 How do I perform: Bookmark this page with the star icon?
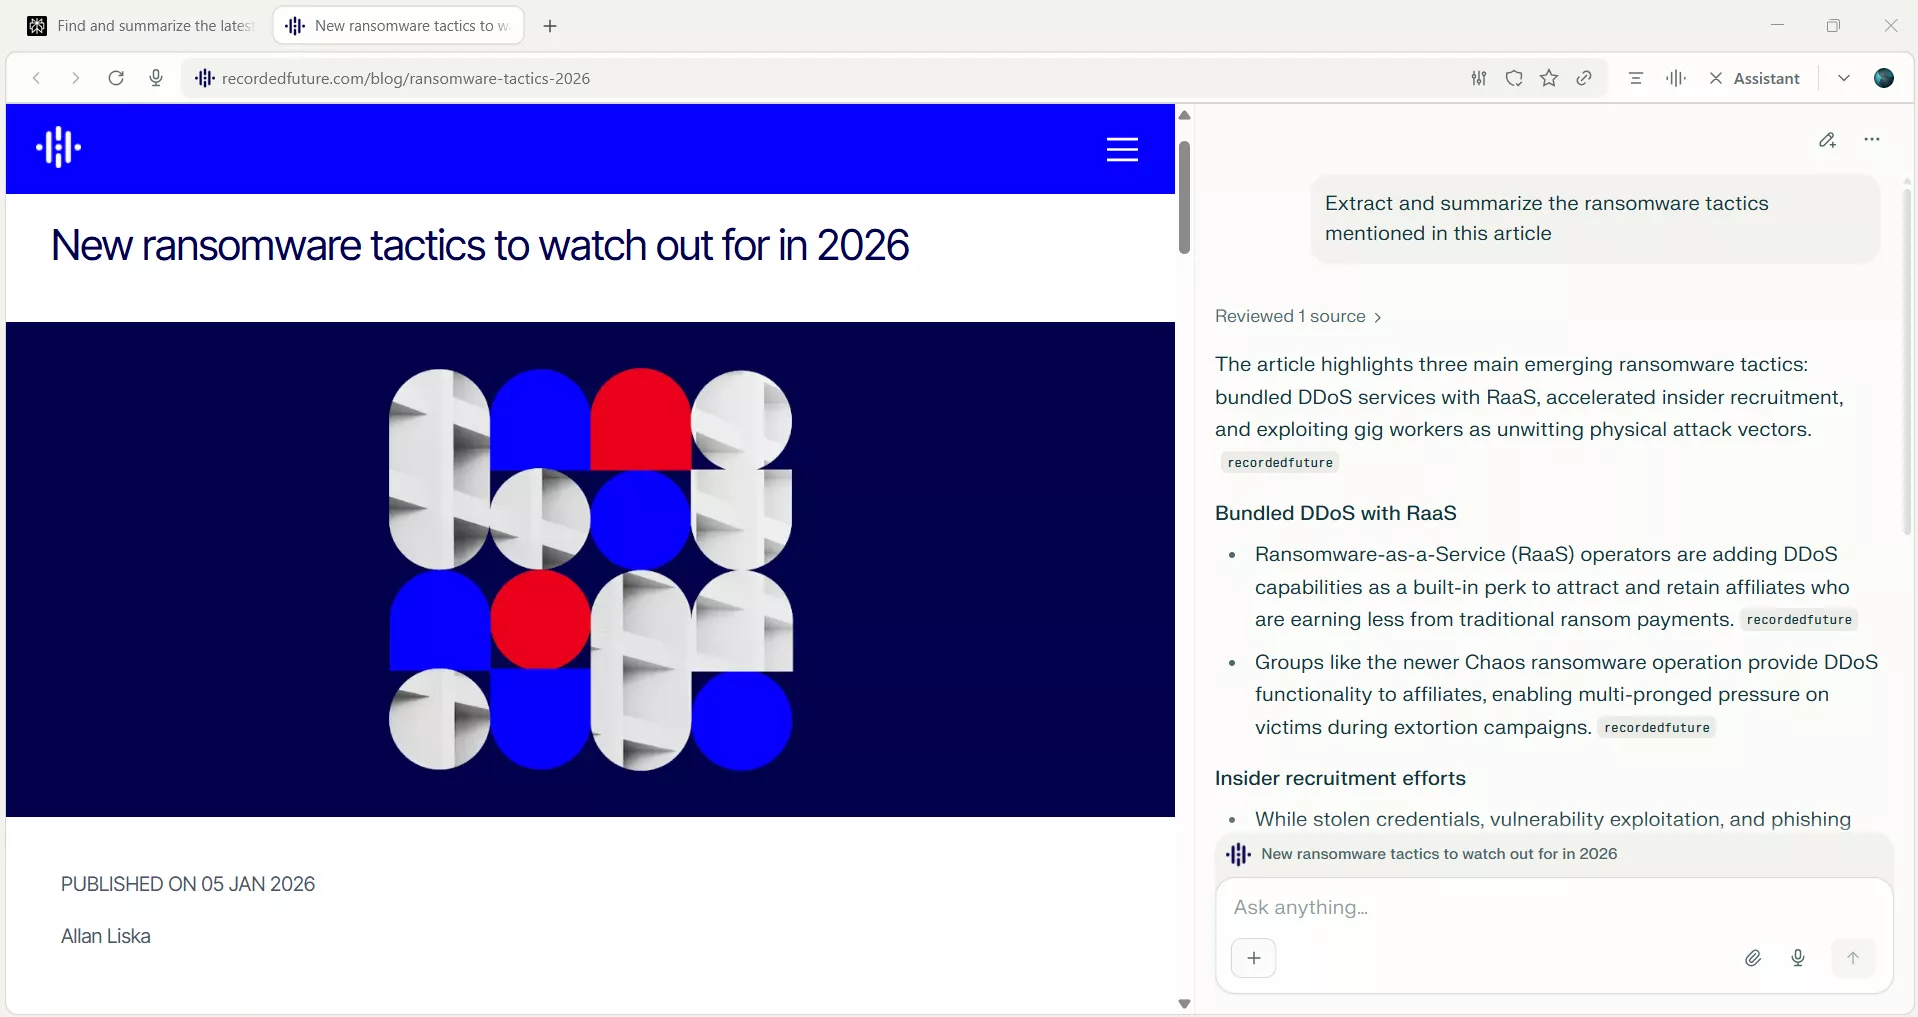[x=1549, y=78]
